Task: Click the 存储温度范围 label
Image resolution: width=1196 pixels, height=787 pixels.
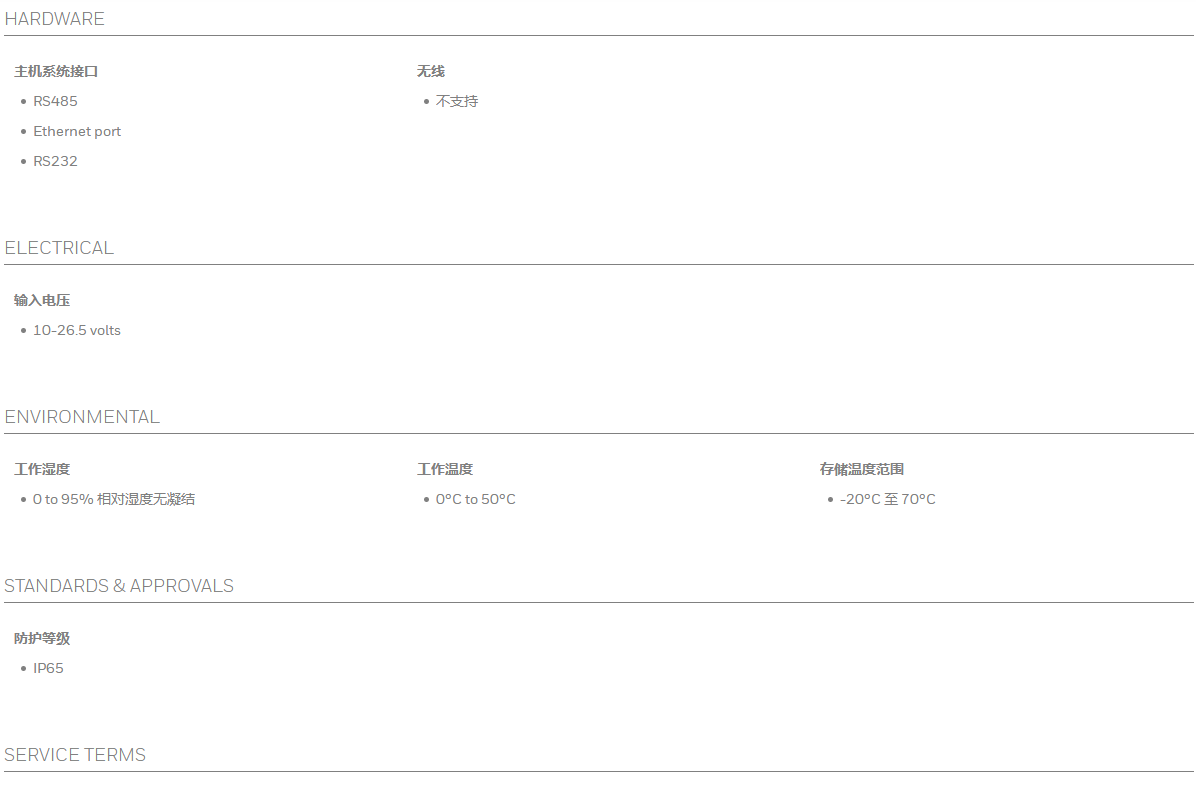Action: pos(862,470)
